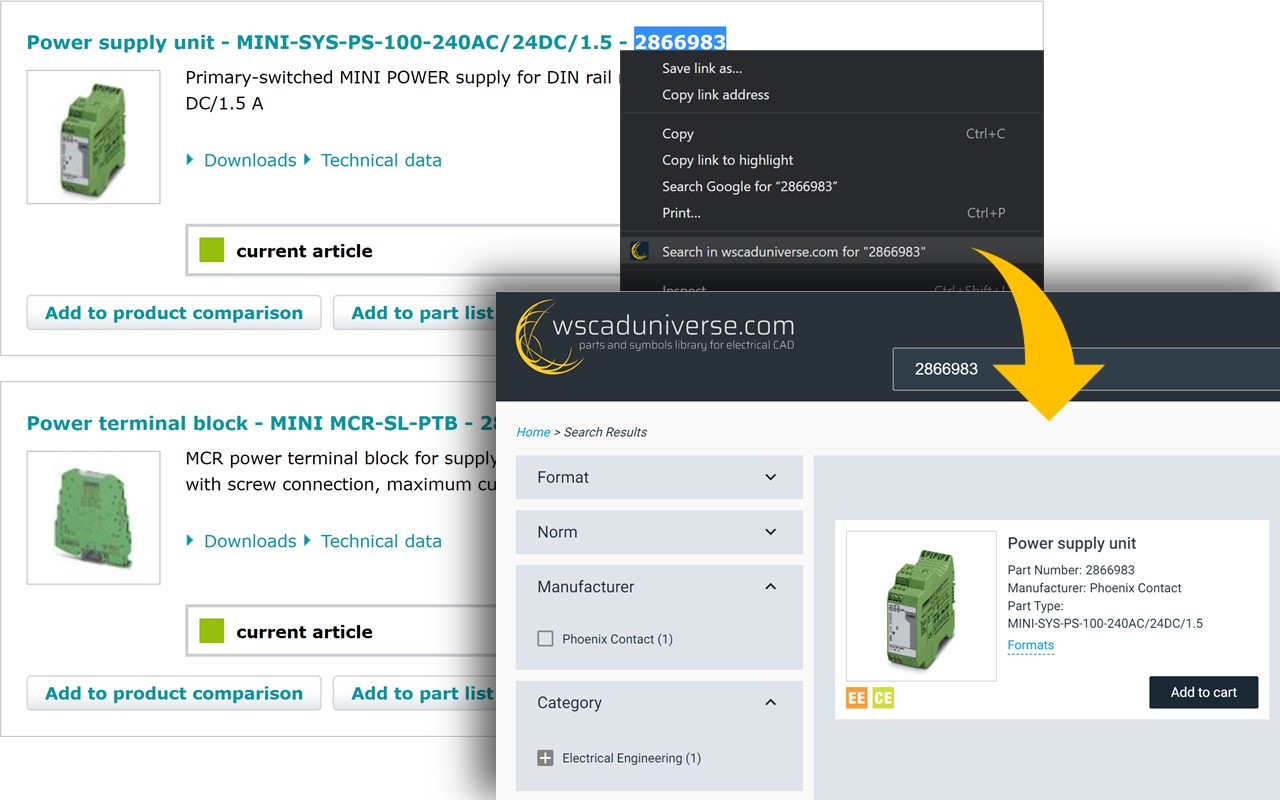Click the highlighted 2866983 article number
The width and height of the screenshot is (1280, 800).
(x=680, y=42)
